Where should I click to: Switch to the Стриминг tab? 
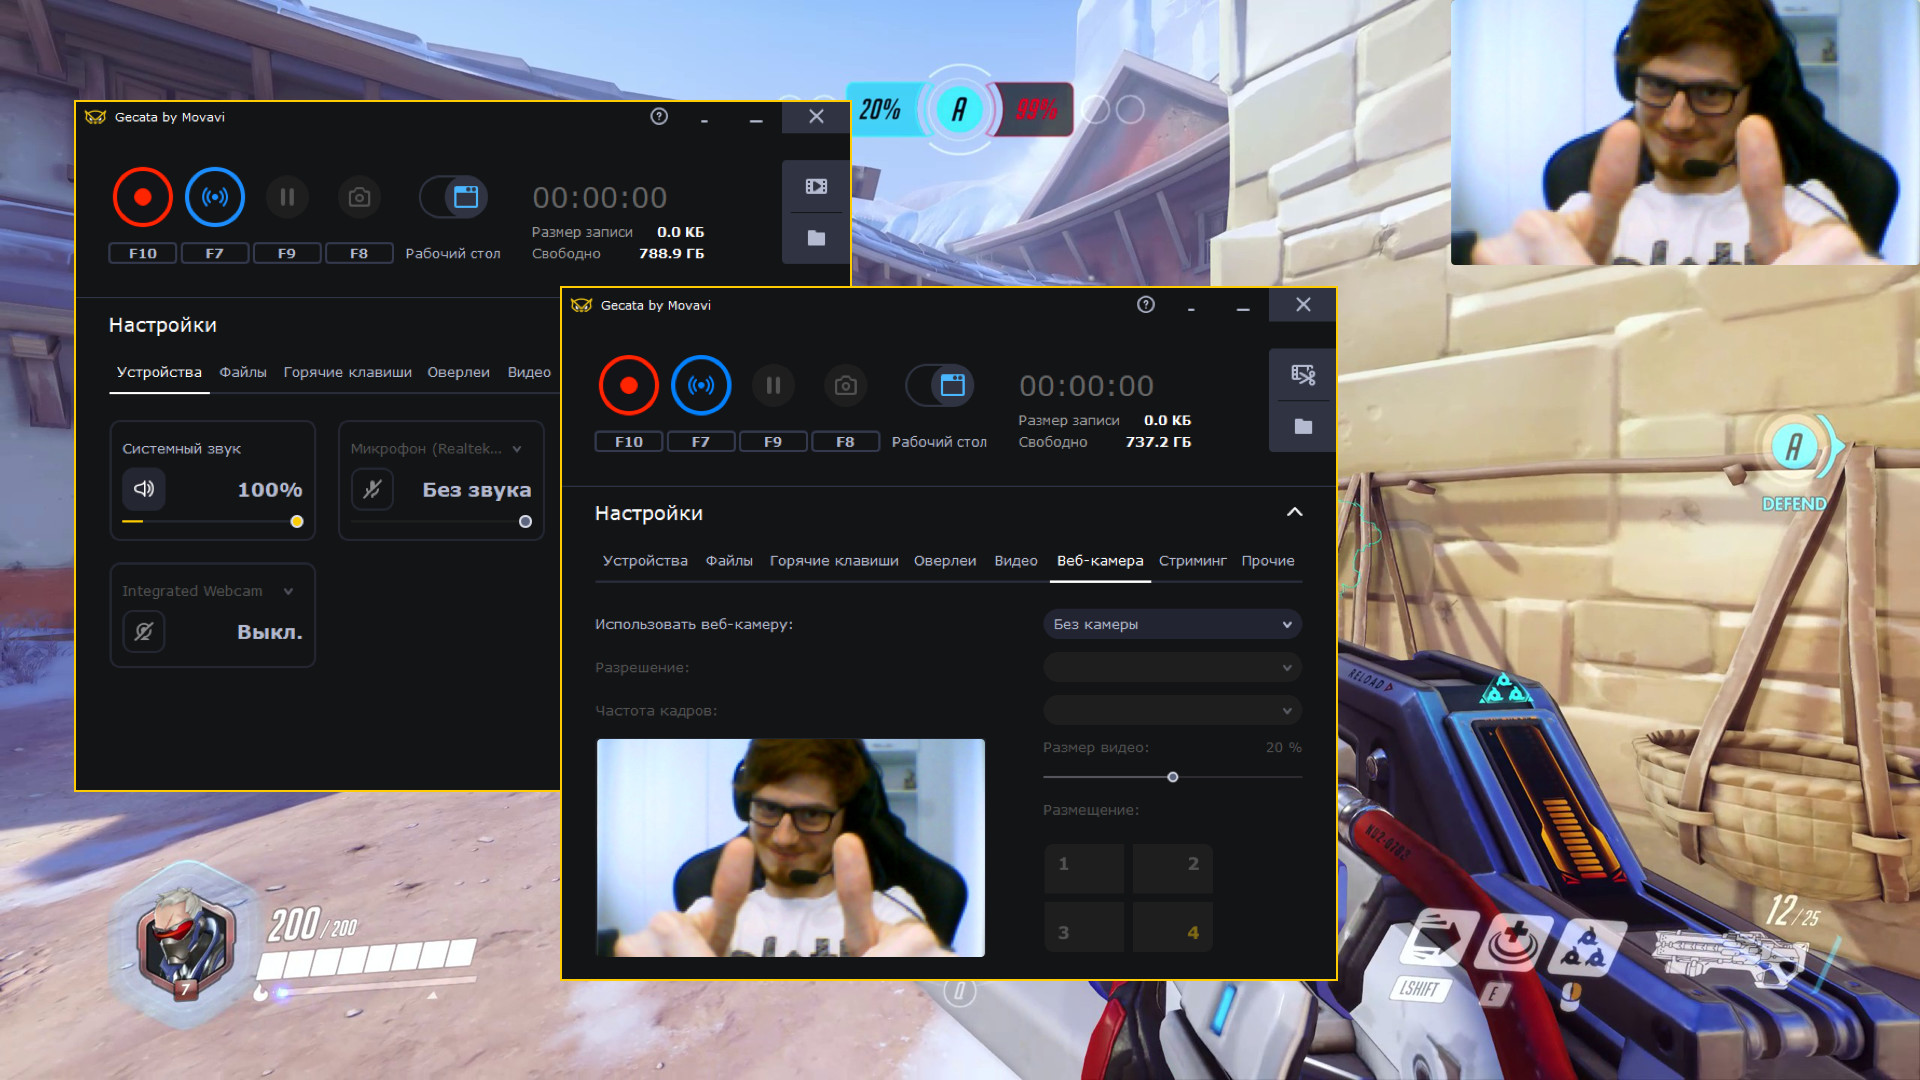click(x=1192, y=561)
